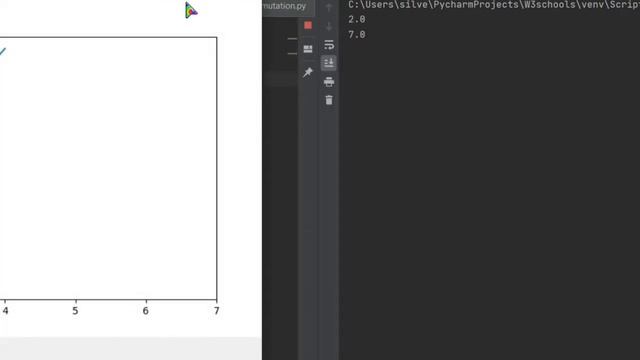Restore layout icon in run toolbar
This screenshot has height=360, width=640.
pos(308,49)
